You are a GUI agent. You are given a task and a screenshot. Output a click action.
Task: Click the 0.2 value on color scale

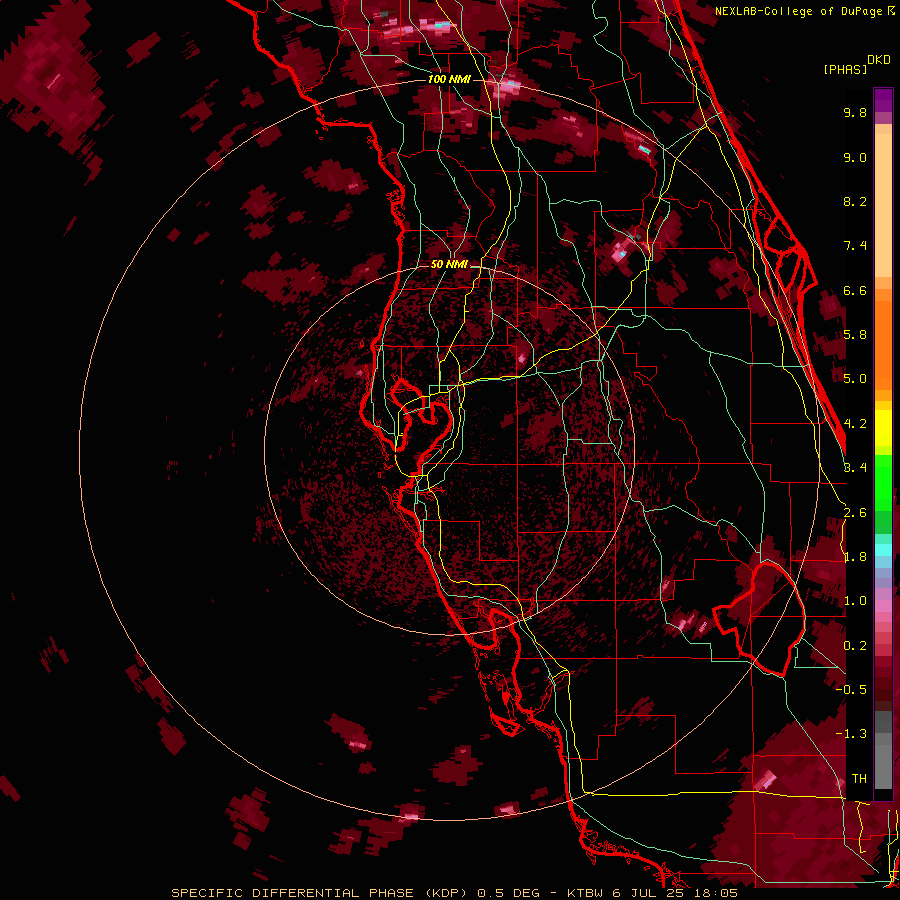pyautogui.click(x=855, y=646)
